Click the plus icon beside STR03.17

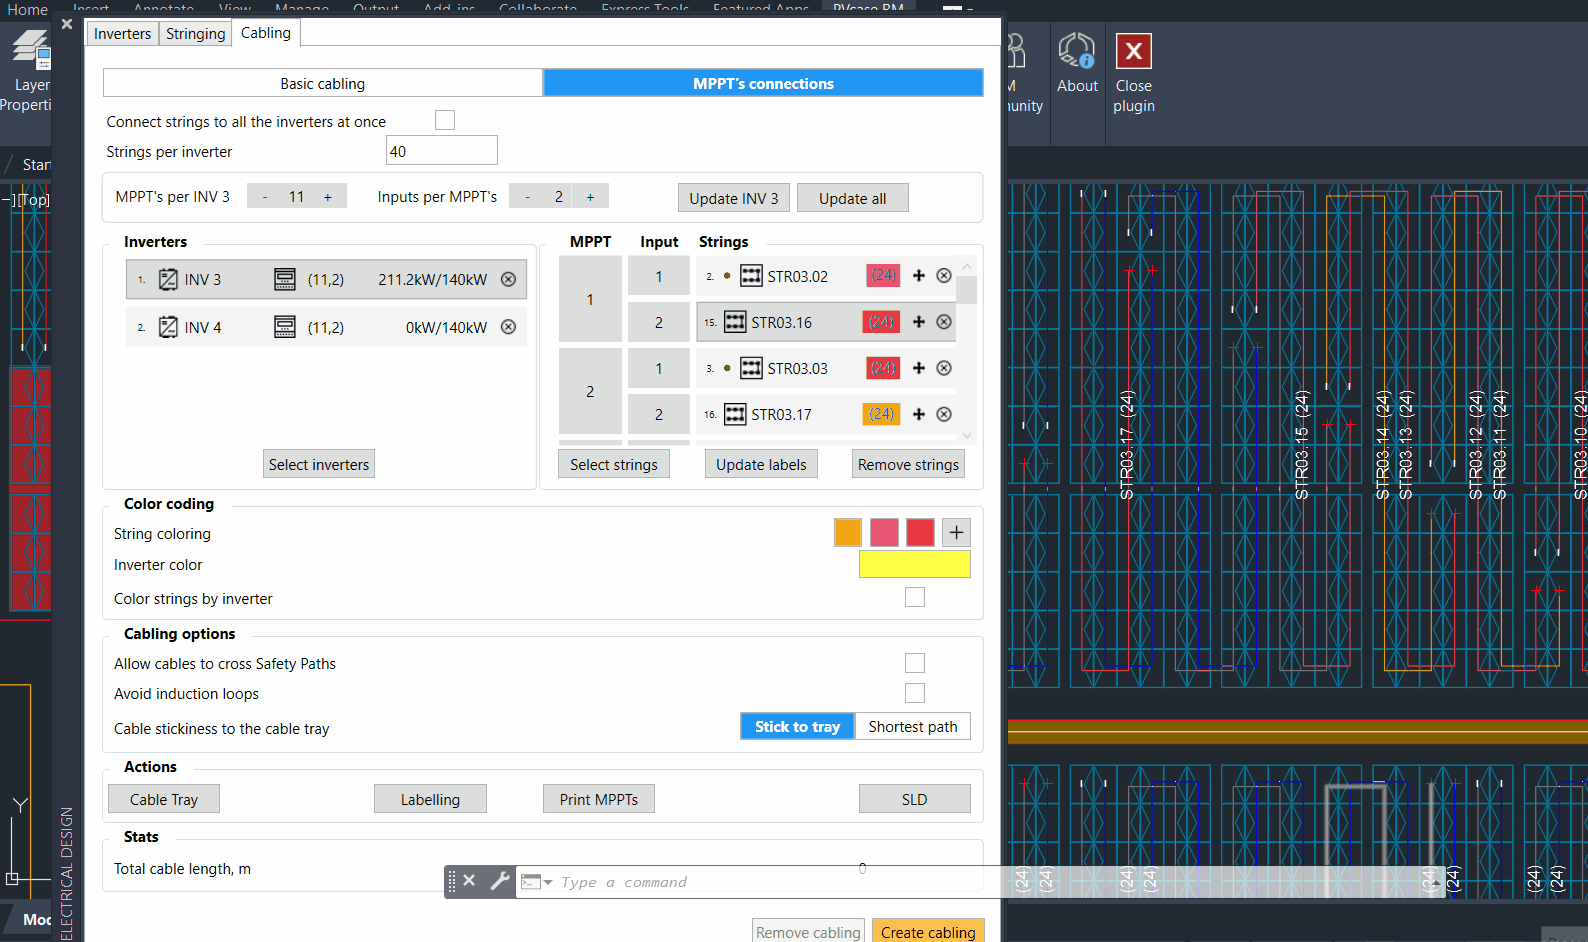(919, 414)
